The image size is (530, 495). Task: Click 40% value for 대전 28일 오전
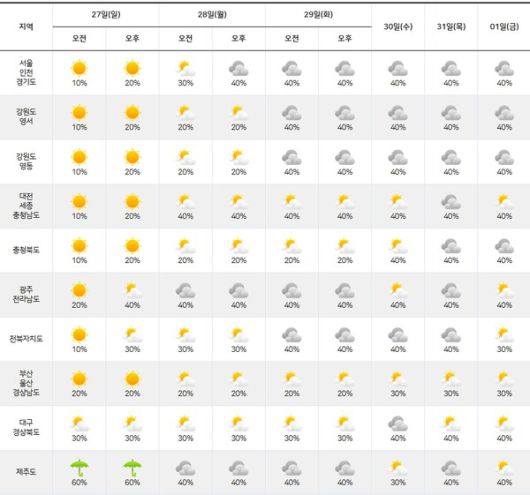click(186, 216)
